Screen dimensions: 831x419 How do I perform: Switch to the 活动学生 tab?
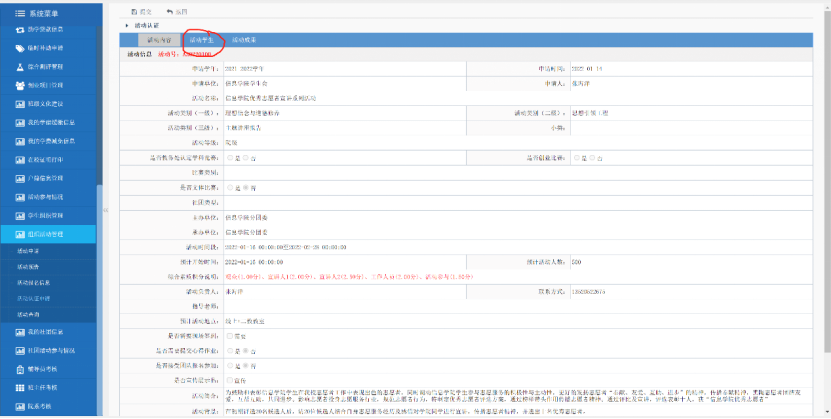[202, 40]
